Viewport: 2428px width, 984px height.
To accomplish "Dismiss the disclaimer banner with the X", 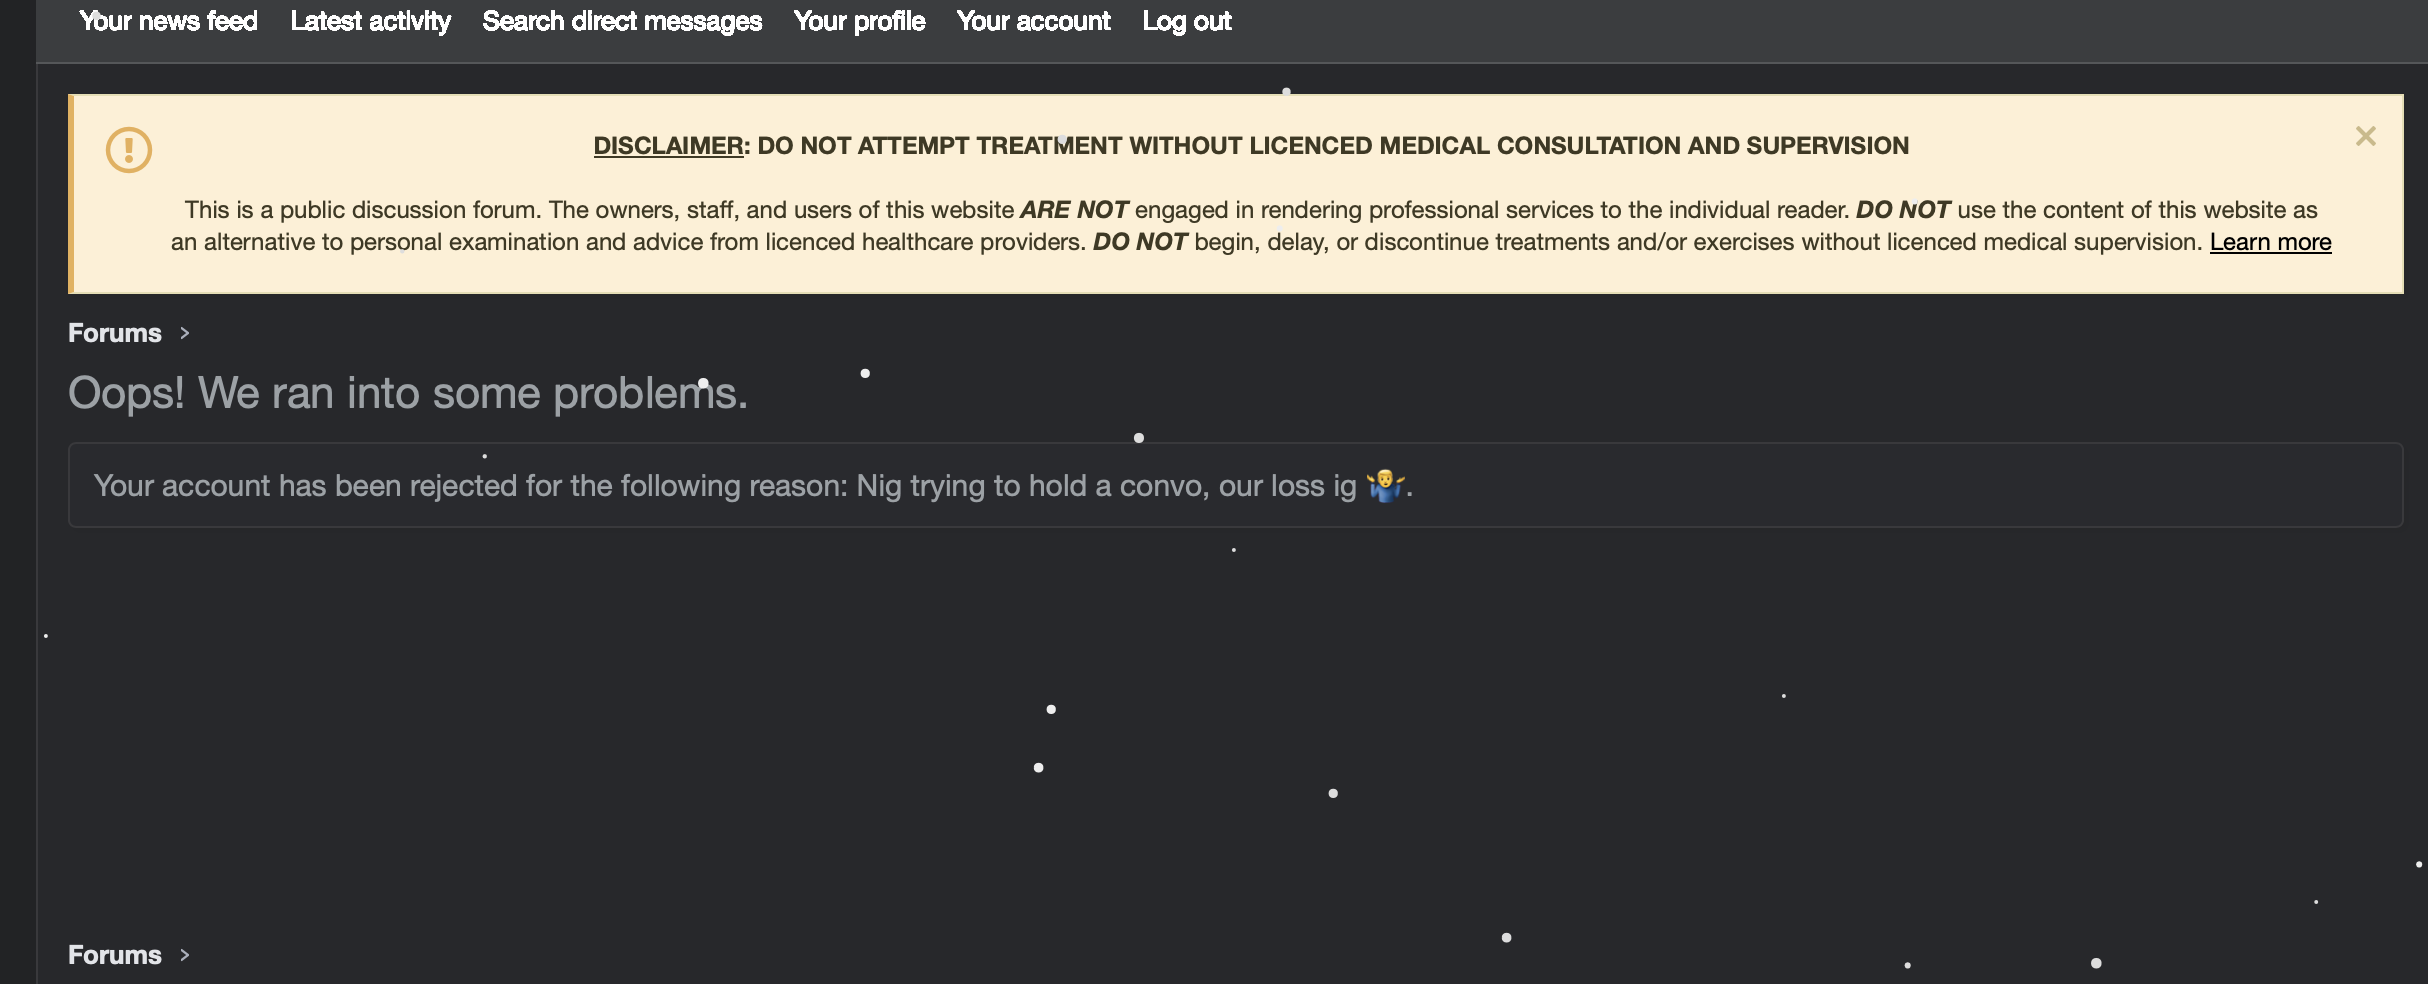I will 2365,137.
